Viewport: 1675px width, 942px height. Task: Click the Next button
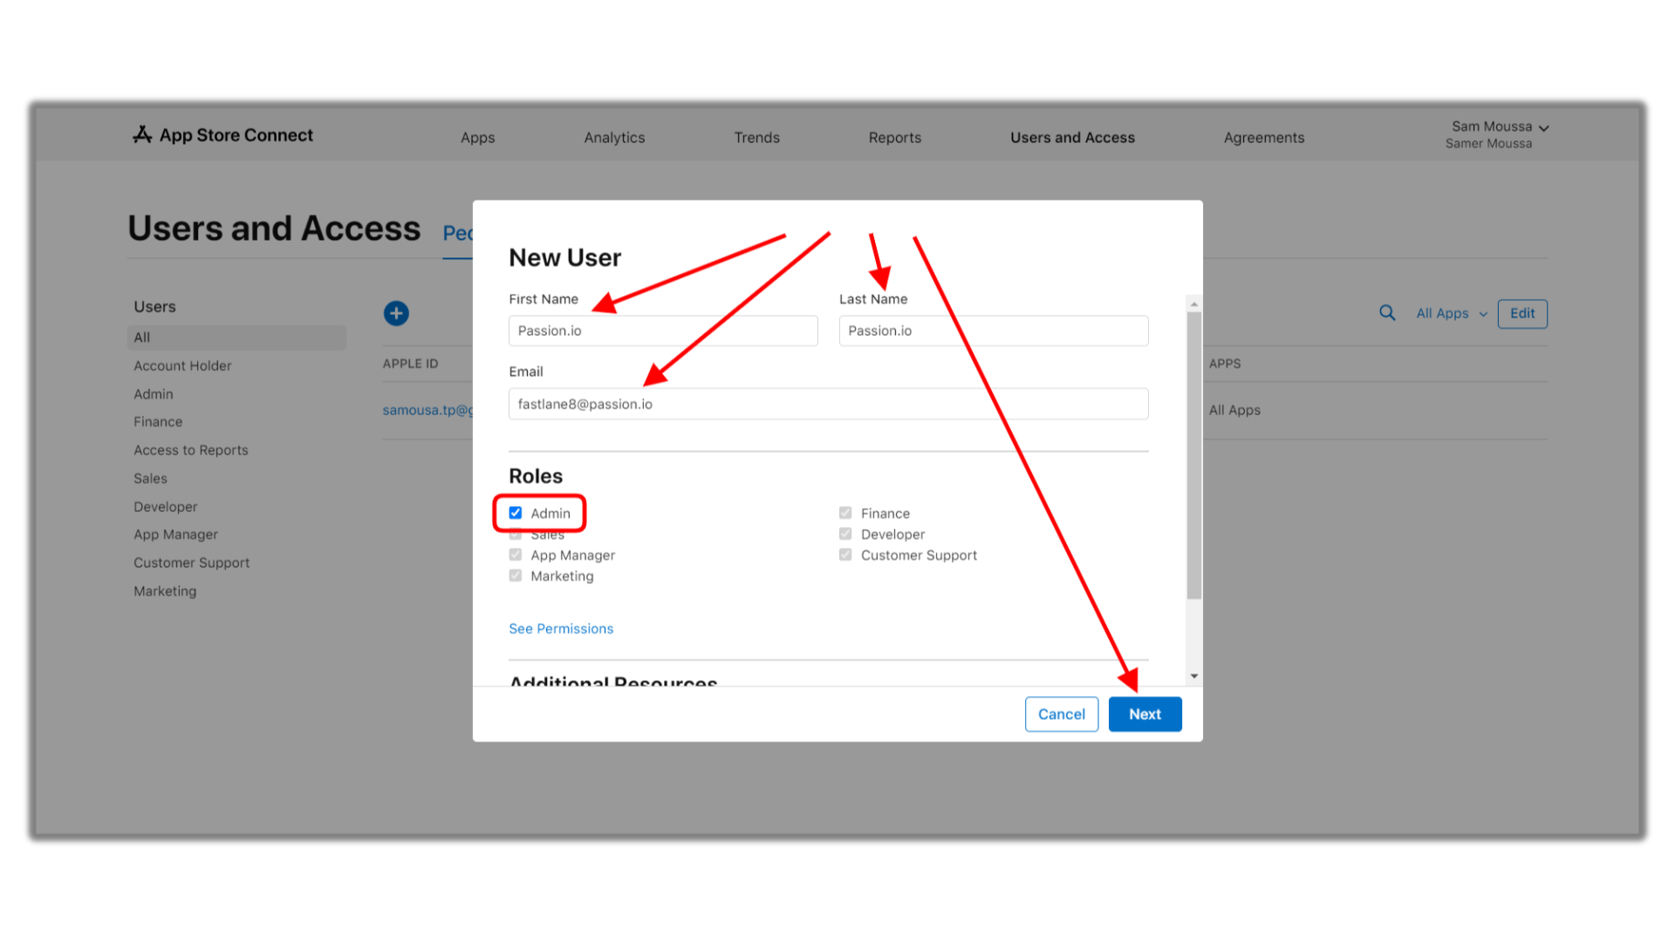[1145, 714]
